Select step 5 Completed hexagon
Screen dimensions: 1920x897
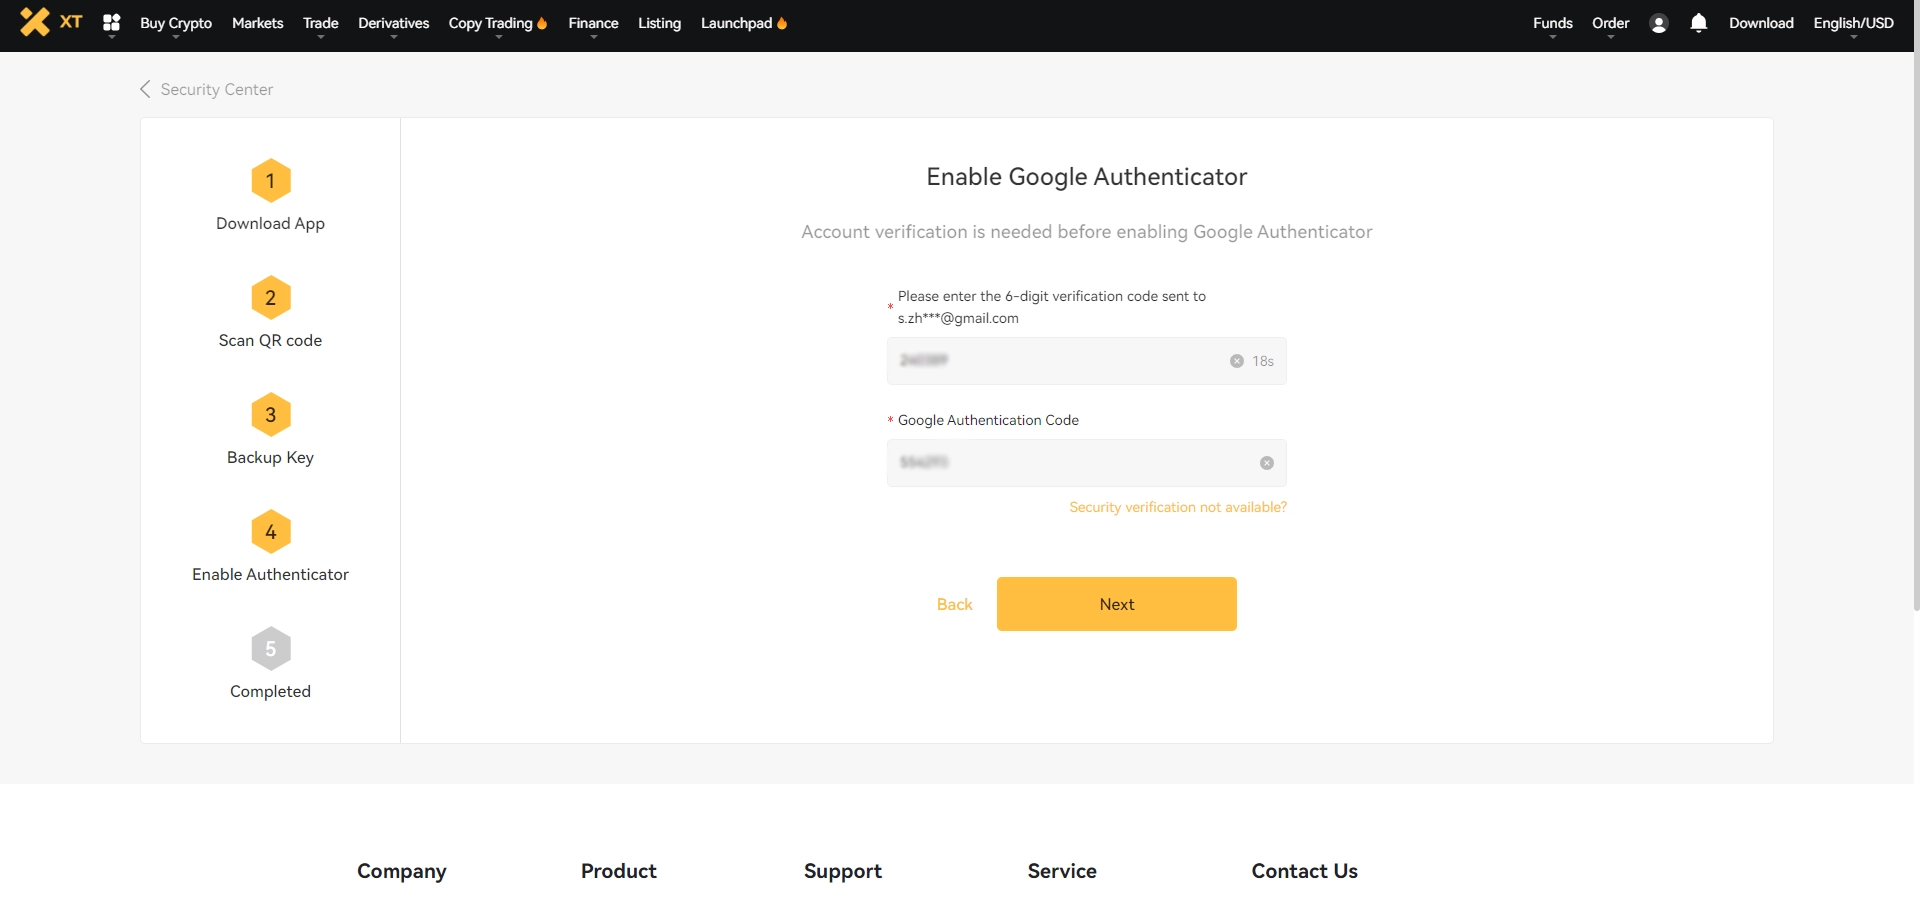point(271,649)
